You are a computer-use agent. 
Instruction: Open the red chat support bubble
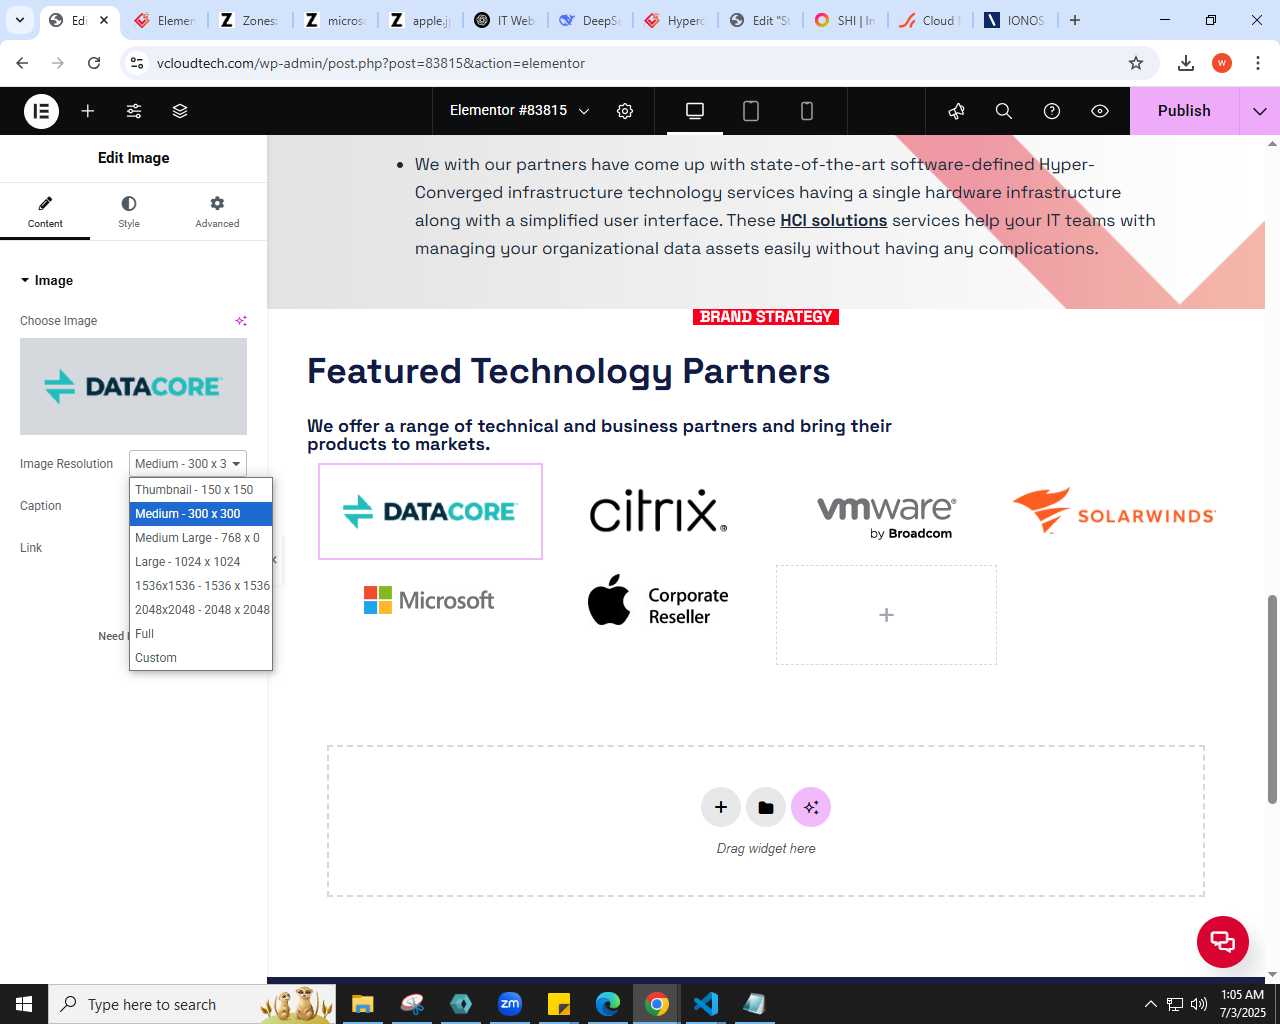1223,942
